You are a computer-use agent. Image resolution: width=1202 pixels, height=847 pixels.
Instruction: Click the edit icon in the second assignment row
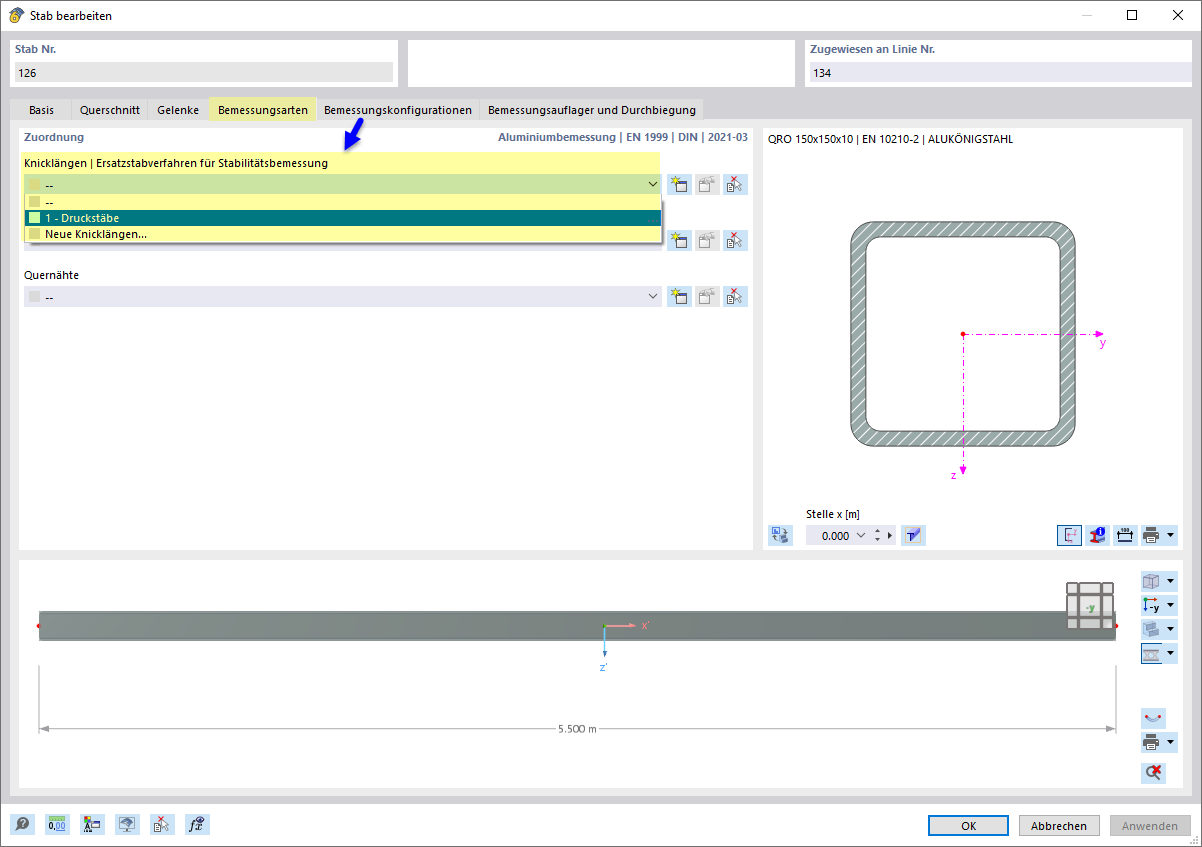click(708, 240)
